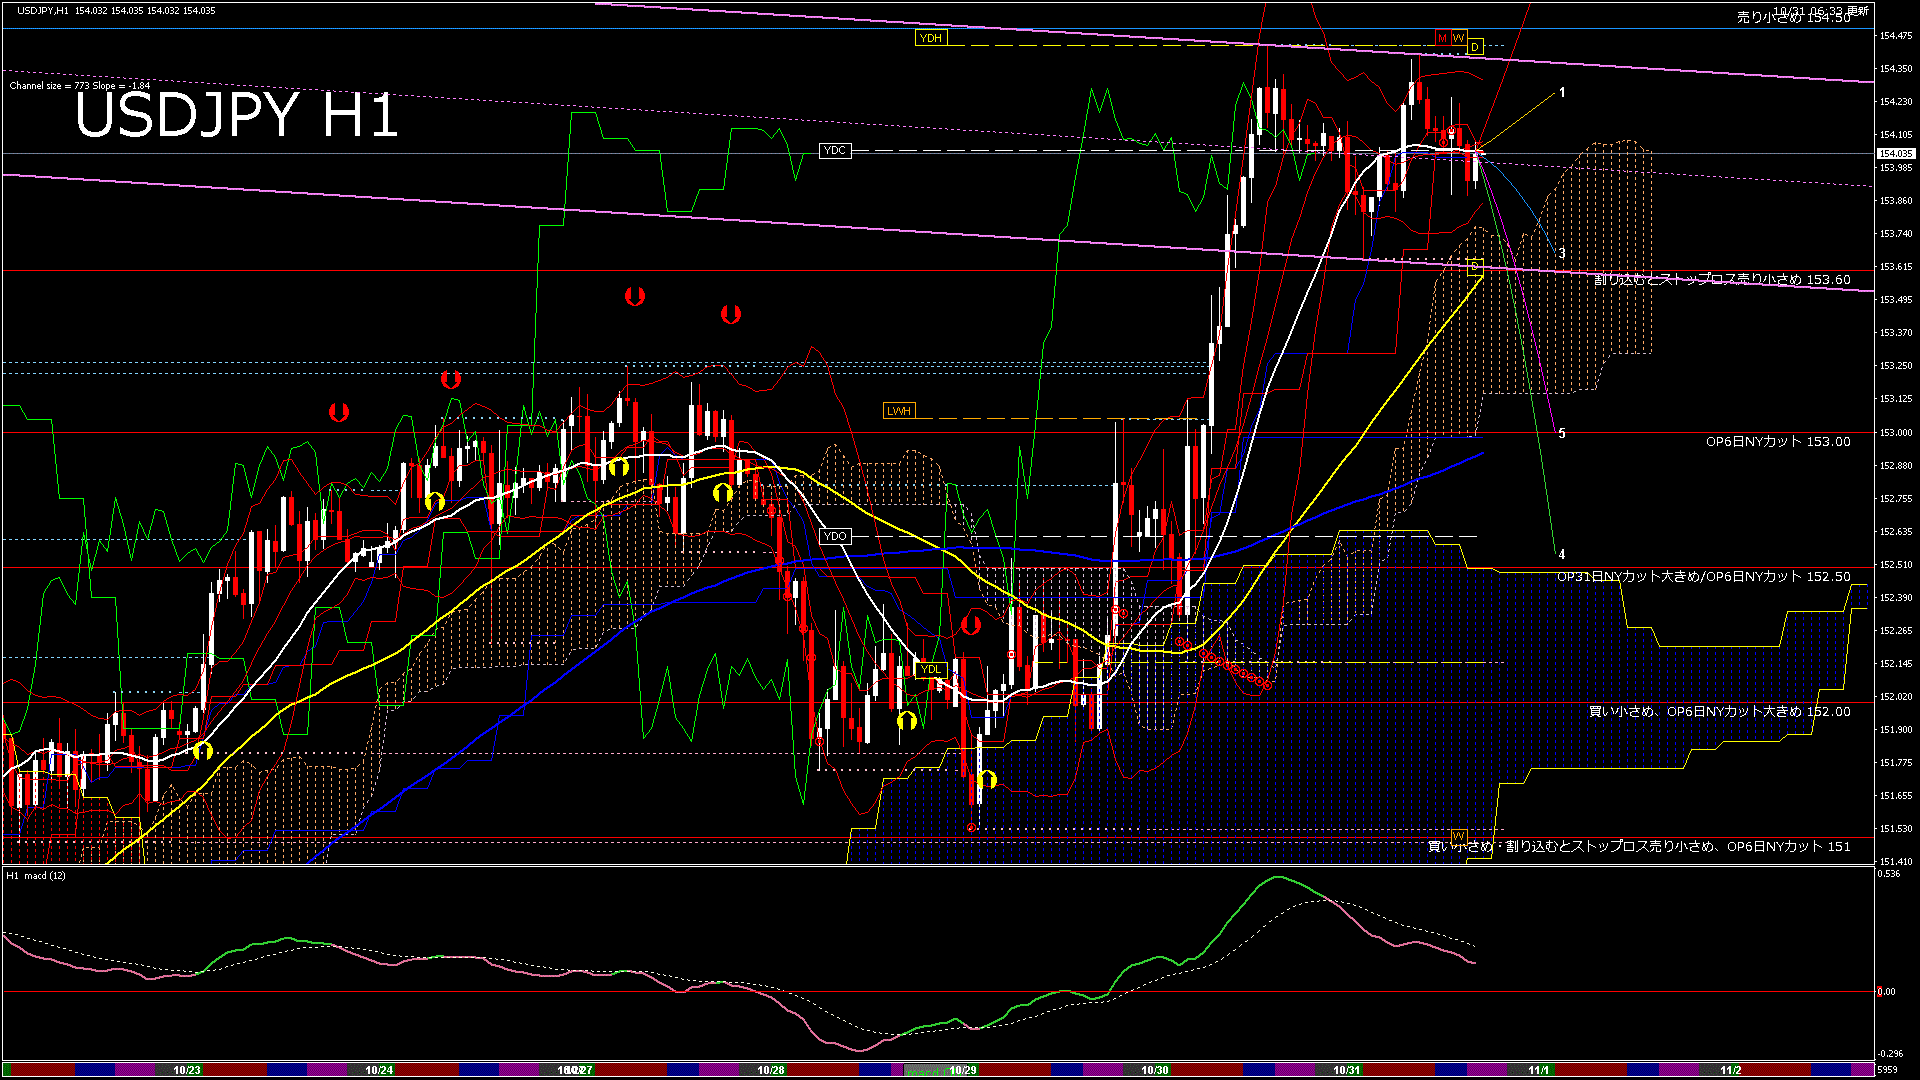Click the leftmost red down-arrow signal marker
This screenshot has width=1920, height=1080.
(x=339, y=412)
